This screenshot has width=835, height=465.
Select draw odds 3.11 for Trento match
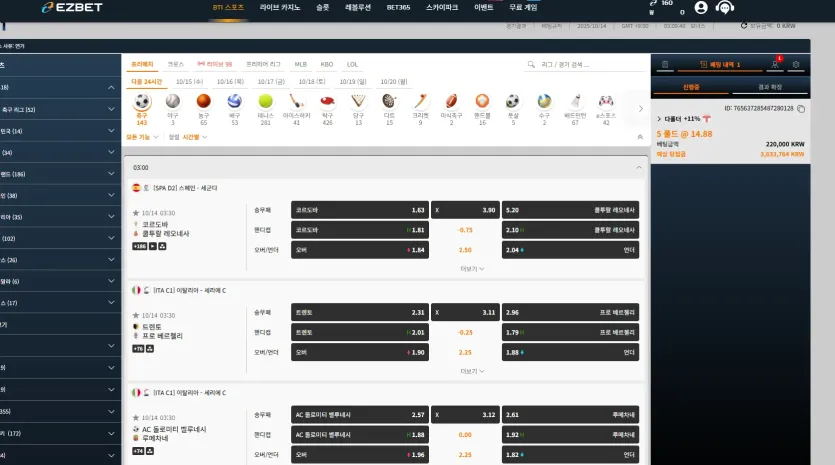465,312
